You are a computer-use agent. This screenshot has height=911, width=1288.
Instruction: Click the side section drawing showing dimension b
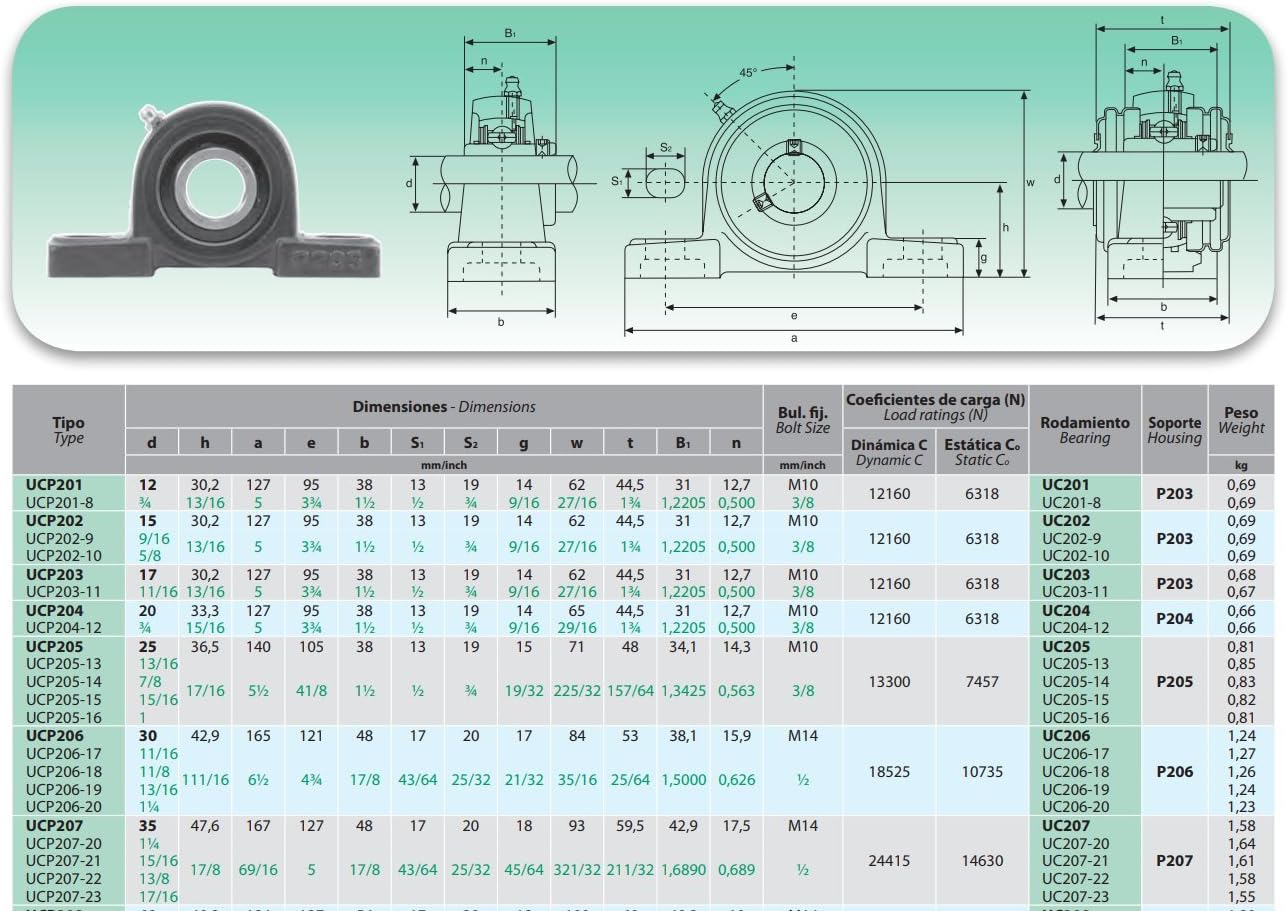point(500,180)
